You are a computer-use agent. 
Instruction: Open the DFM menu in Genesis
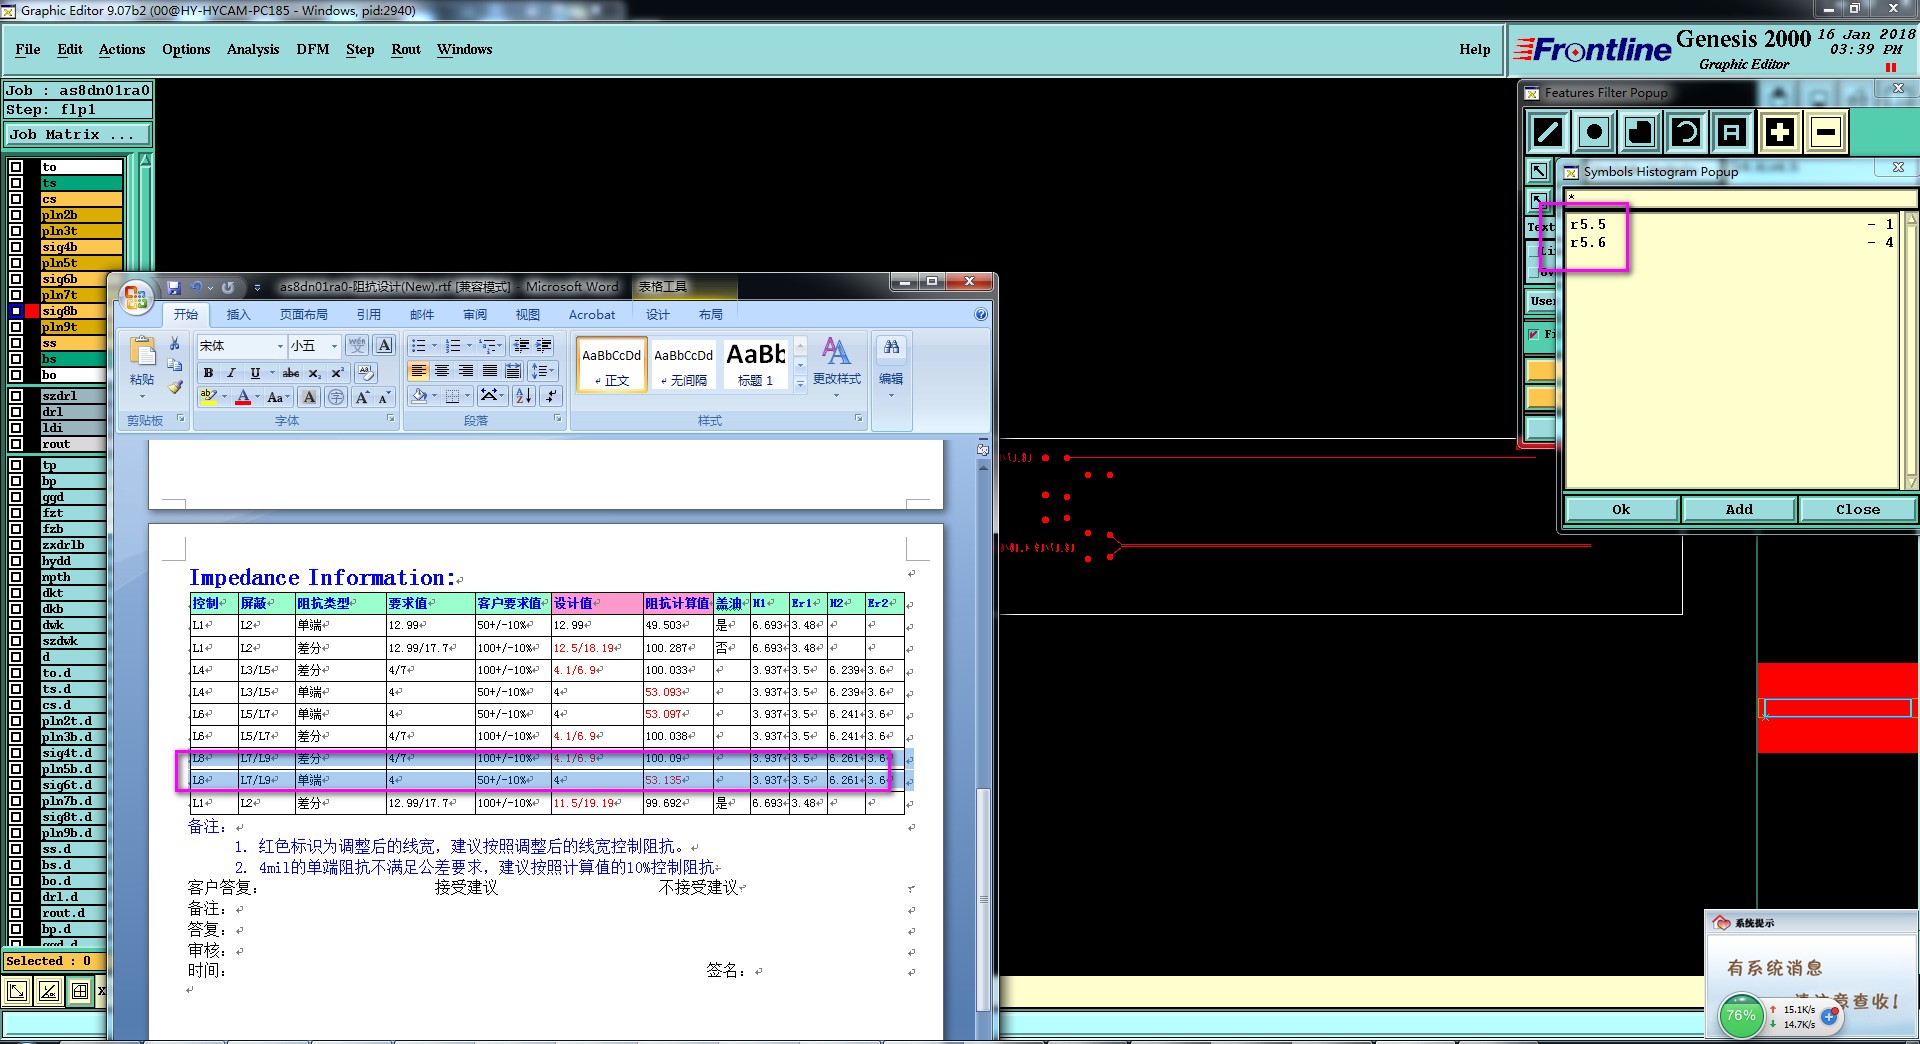[x=313, y=49]
